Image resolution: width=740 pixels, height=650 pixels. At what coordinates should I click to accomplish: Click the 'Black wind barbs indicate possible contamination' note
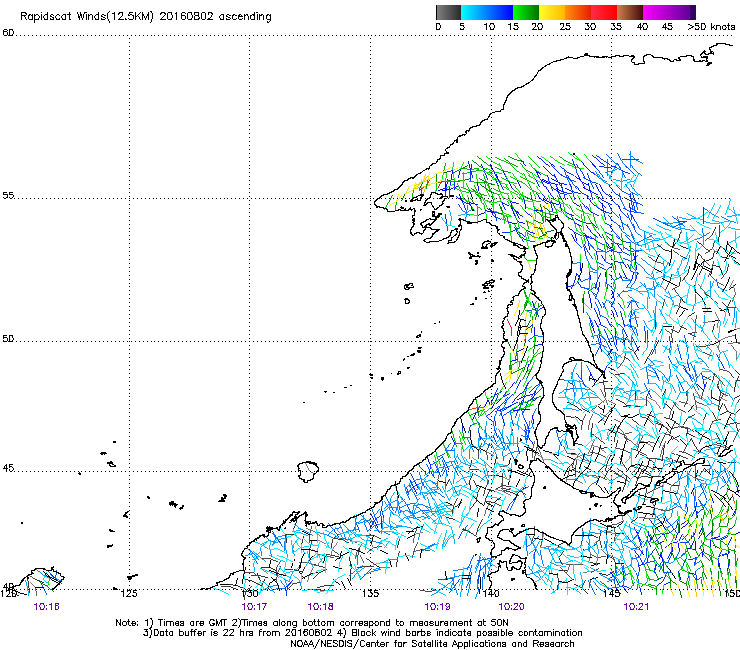[467, 633]
